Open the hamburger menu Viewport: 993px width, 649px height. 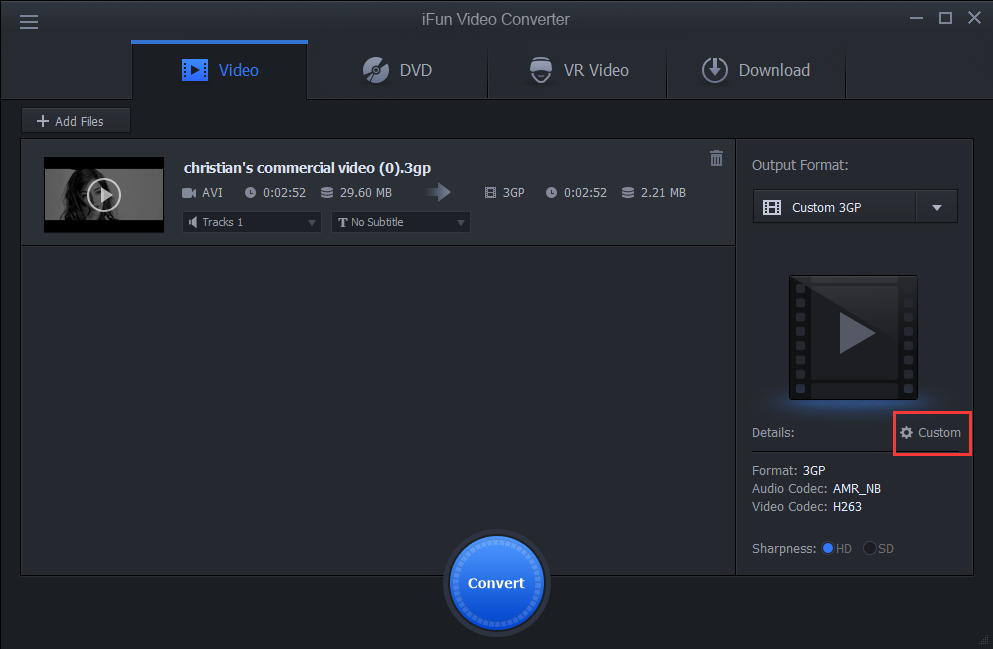point(28,22)
